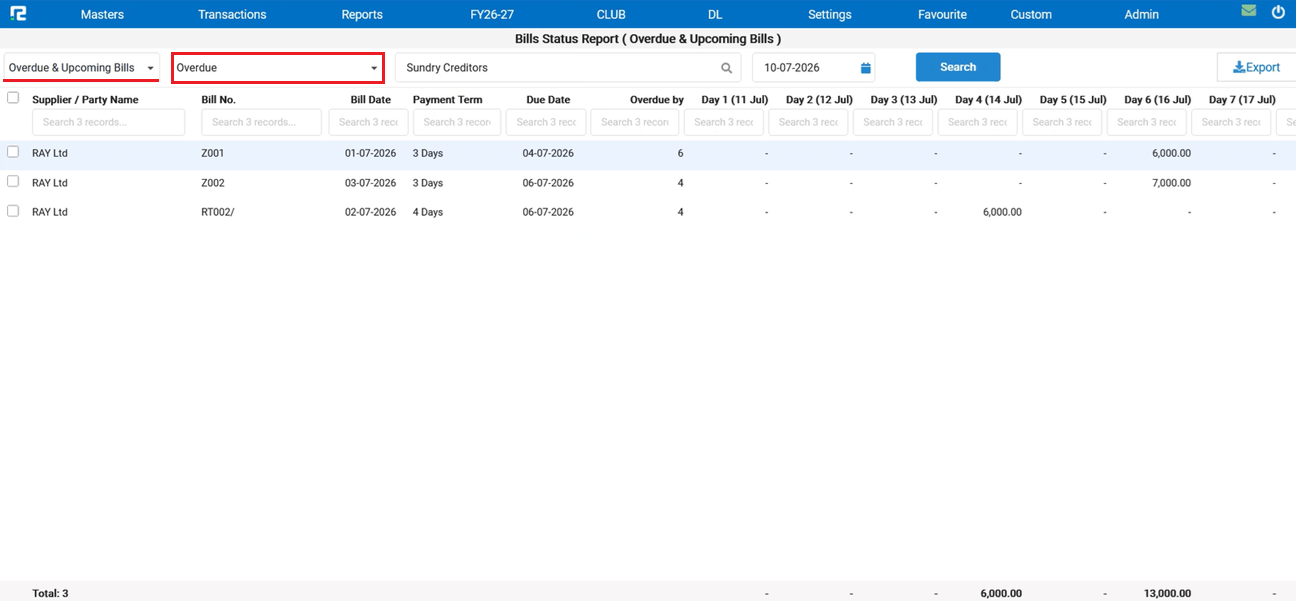The width and height of the screenshot is (1296, 601).
Task: Tick the select-all header checkbox
Action: tap(13, 98)
